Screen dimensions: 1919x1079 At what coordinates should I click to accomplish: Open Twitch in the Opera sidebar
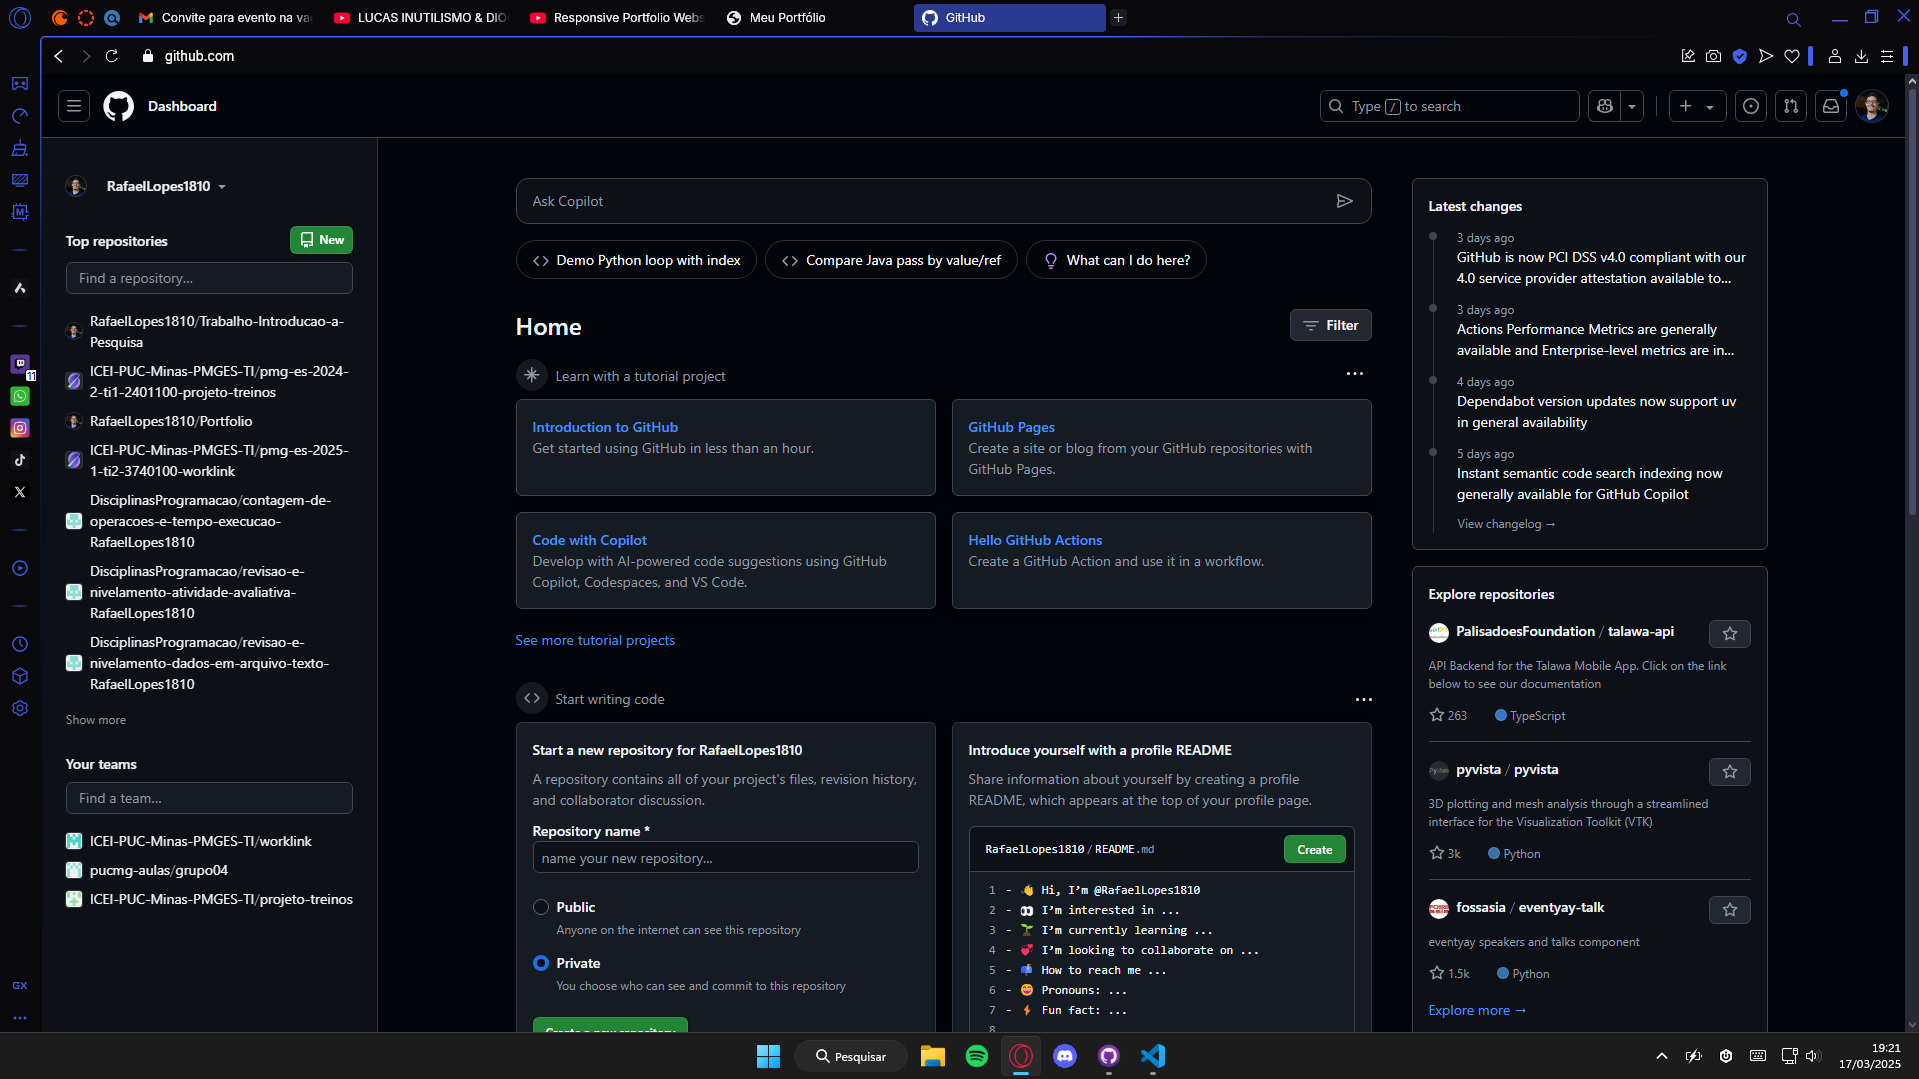(20, 364)
